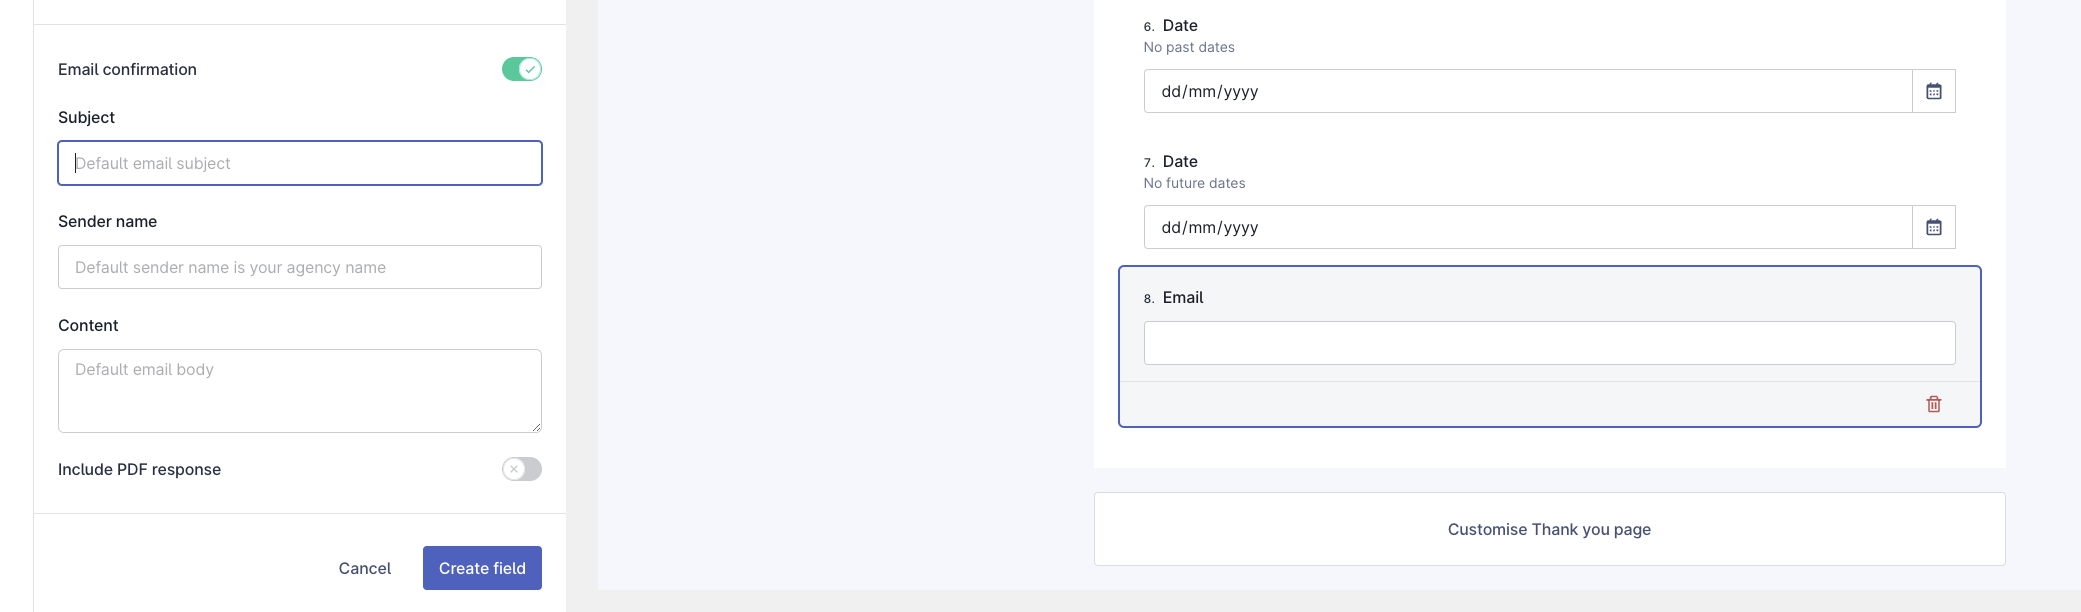Open calendar picker for Date field 7
Viewport: 2081px width, 612px height.
(x=1934, y=226)
